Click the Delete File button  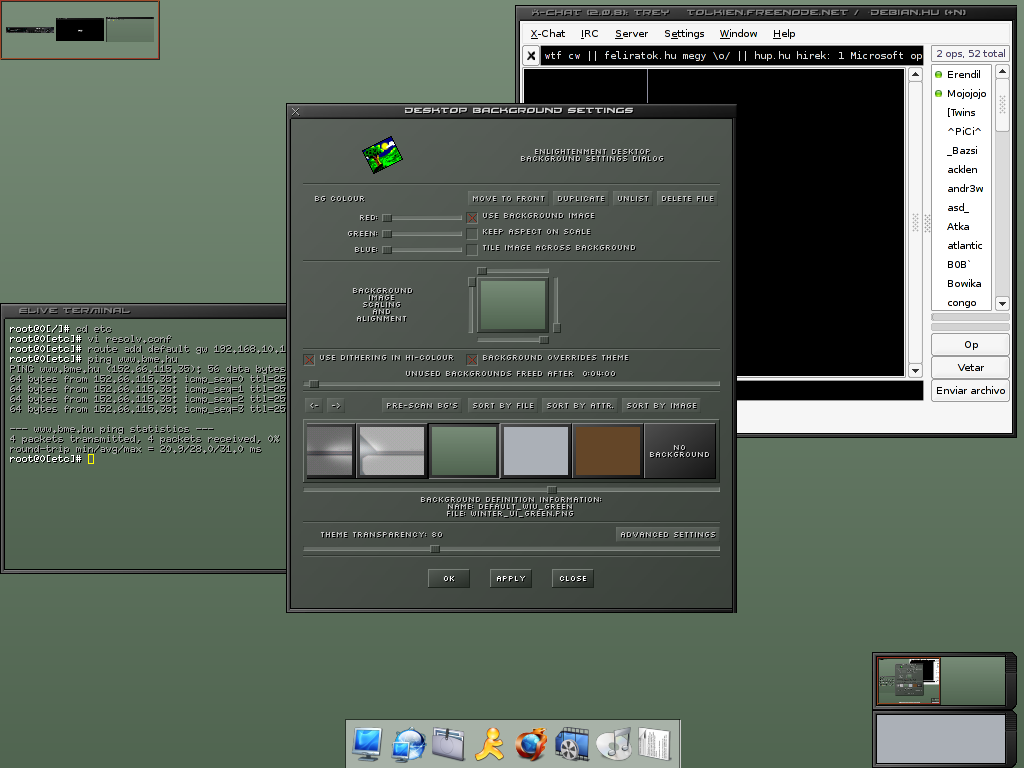click(687, 199)
